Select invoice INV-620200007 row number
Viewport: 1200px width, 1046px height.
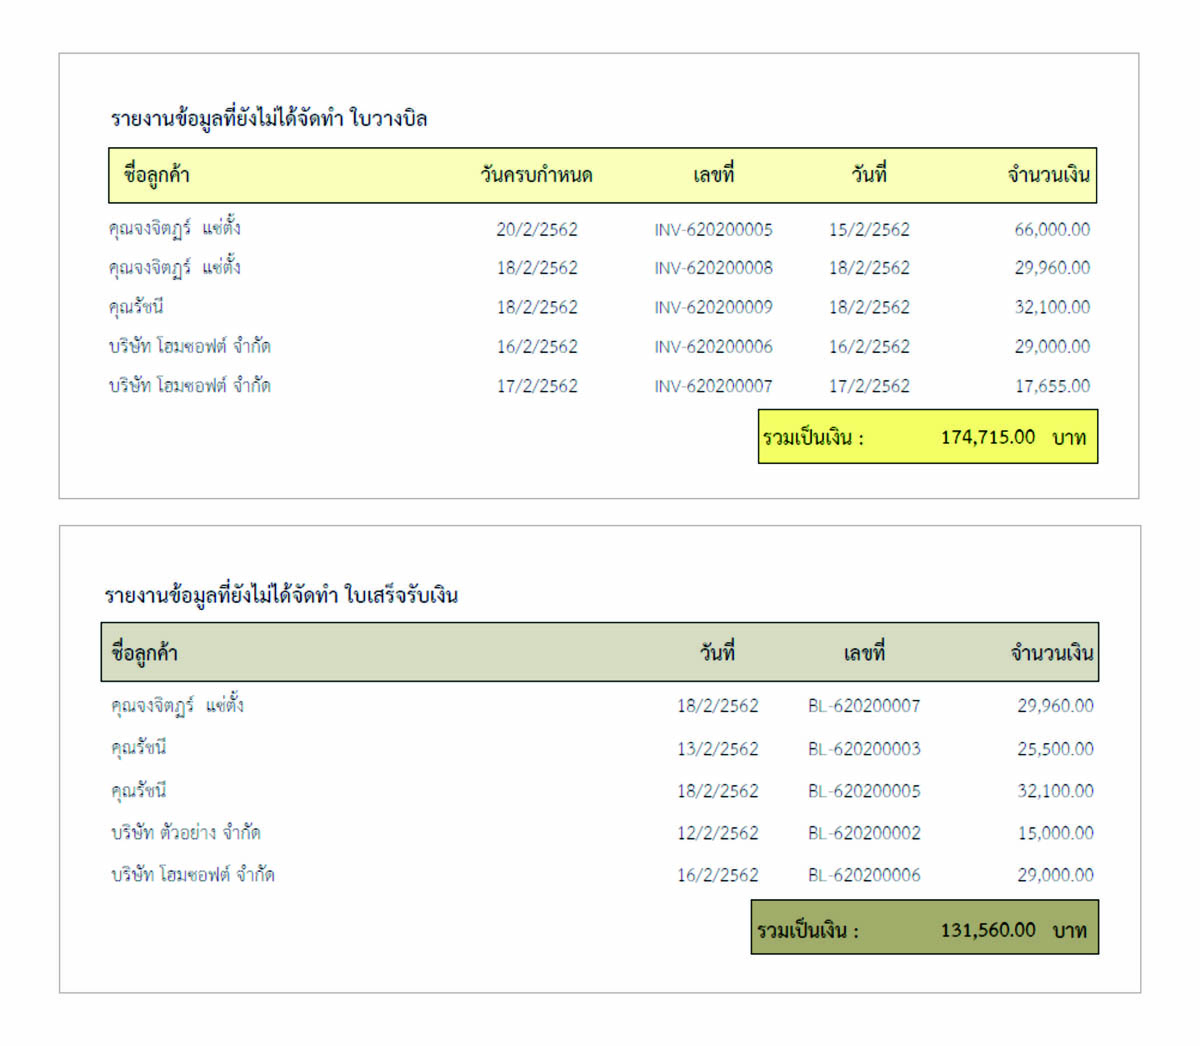713,386
